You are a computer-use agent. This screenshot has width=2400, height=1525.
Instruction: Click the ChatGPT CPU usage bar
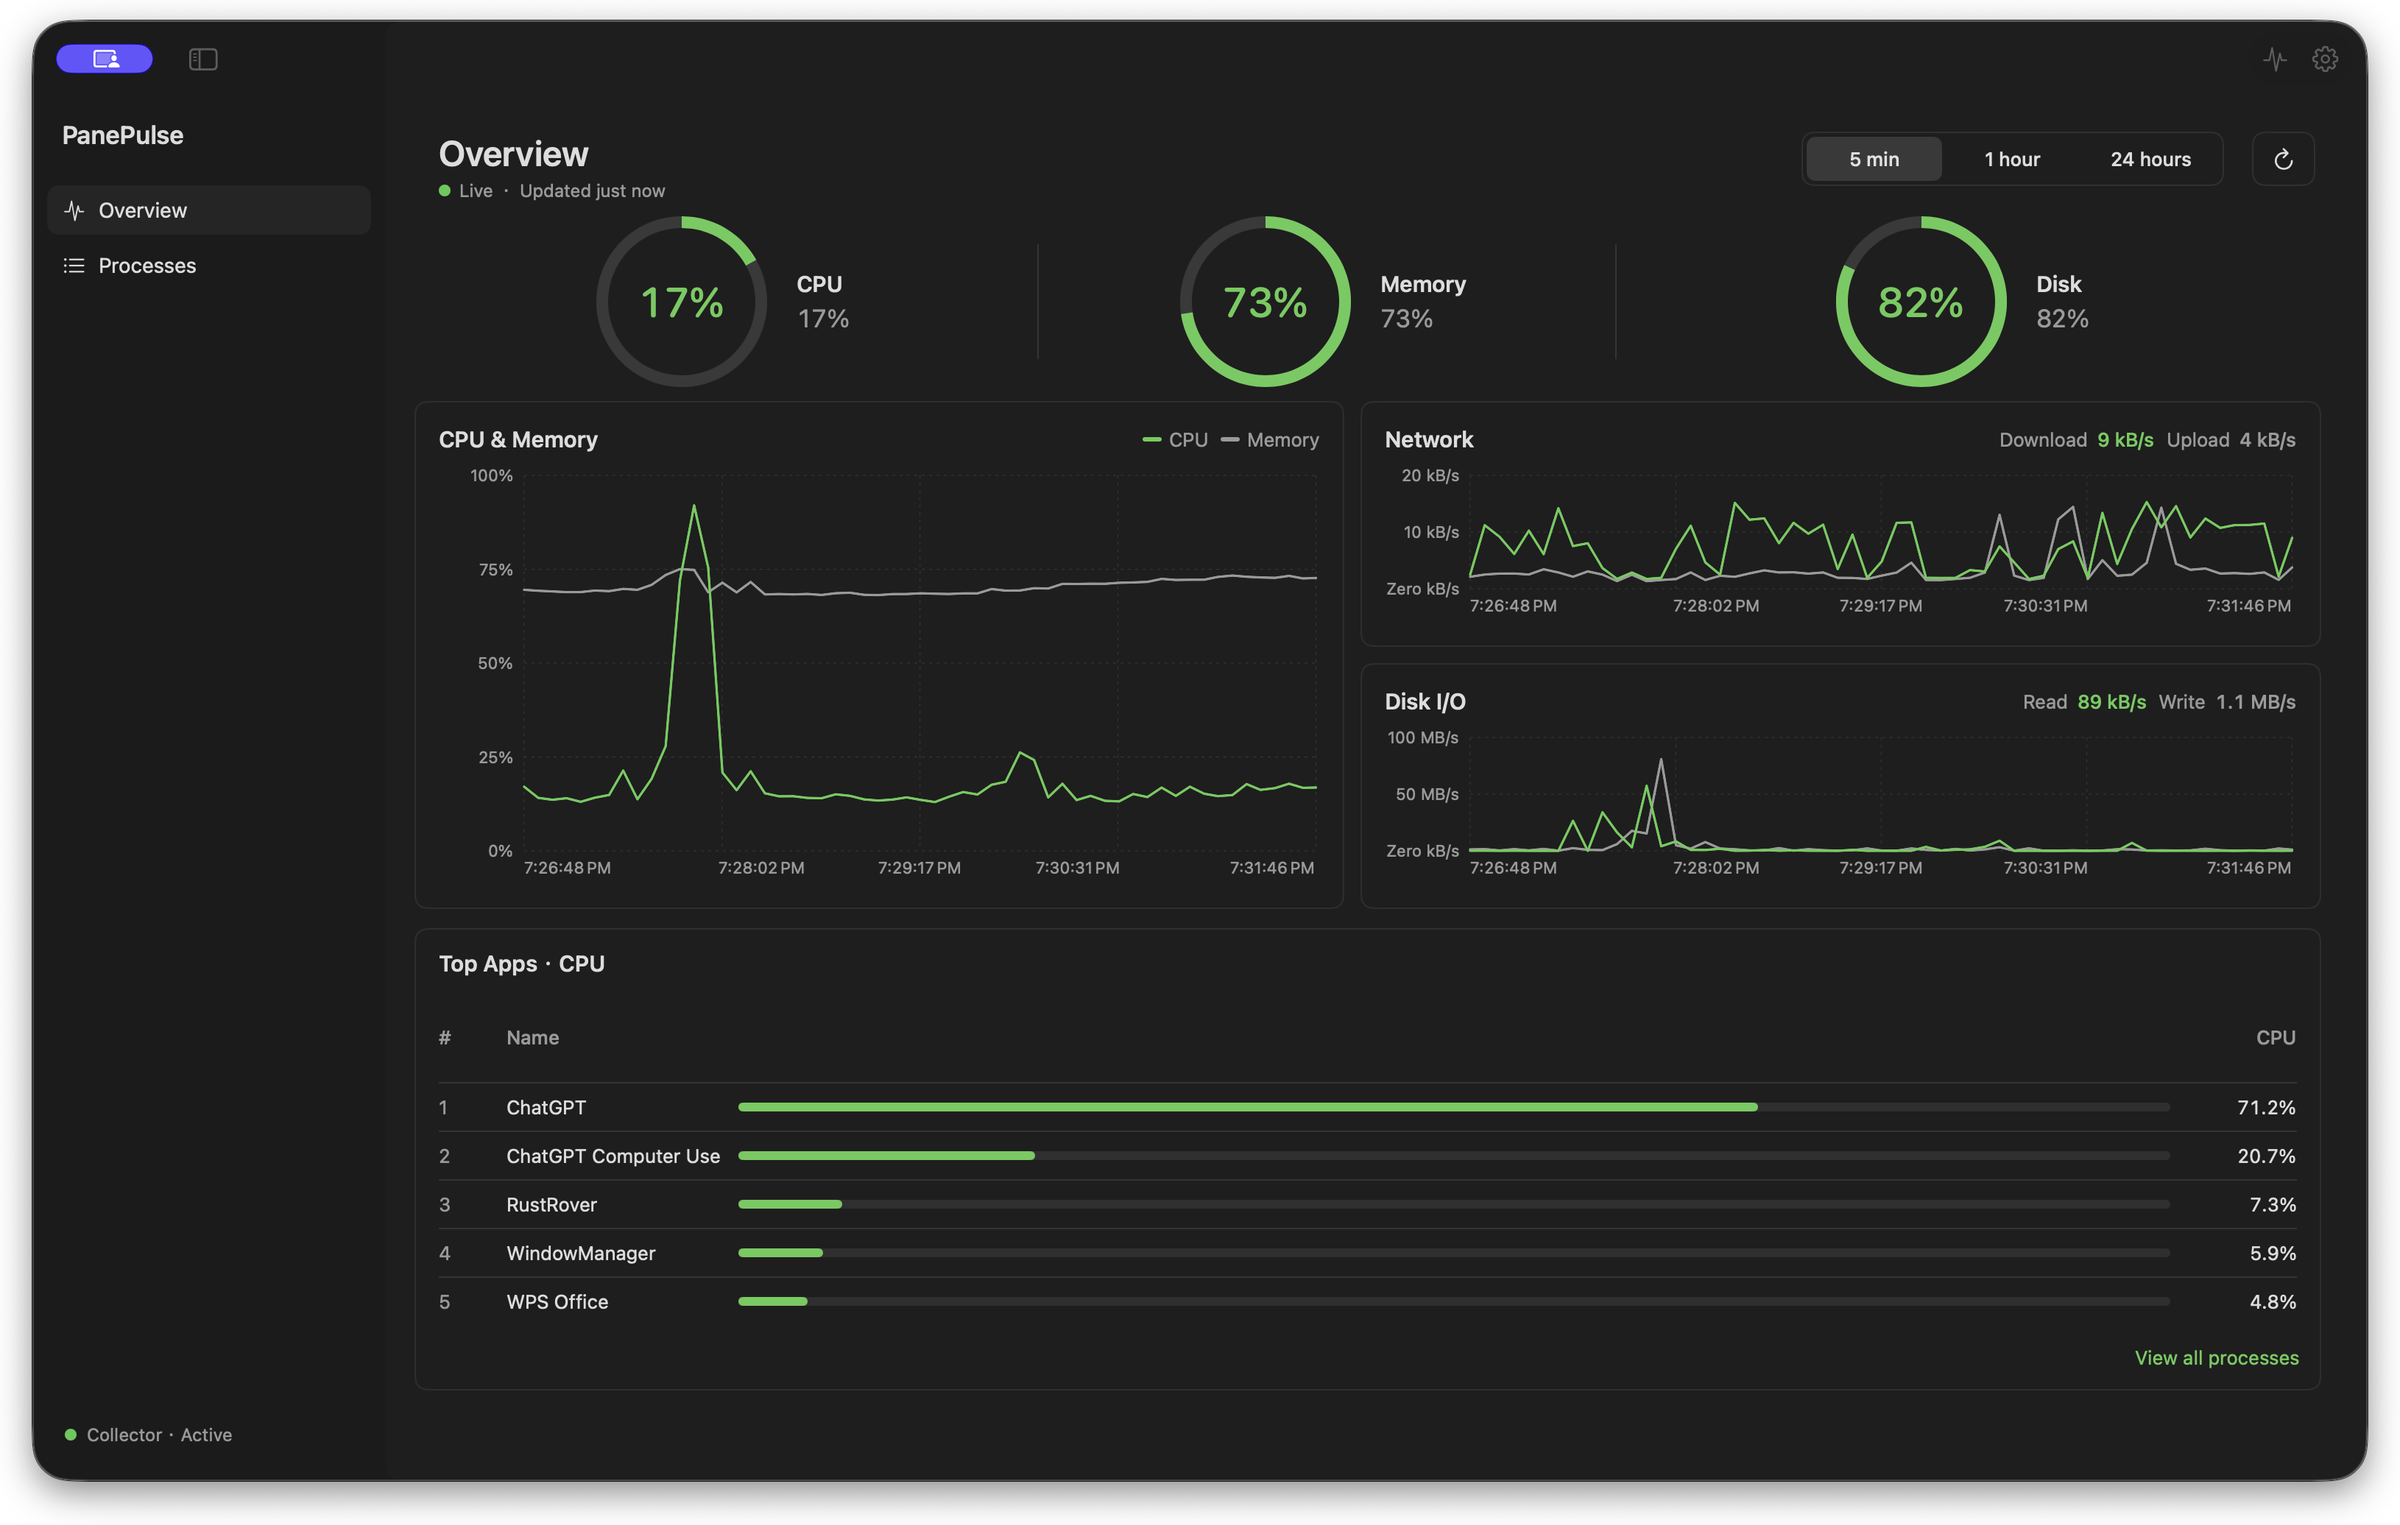(x=1454, y=1107)
